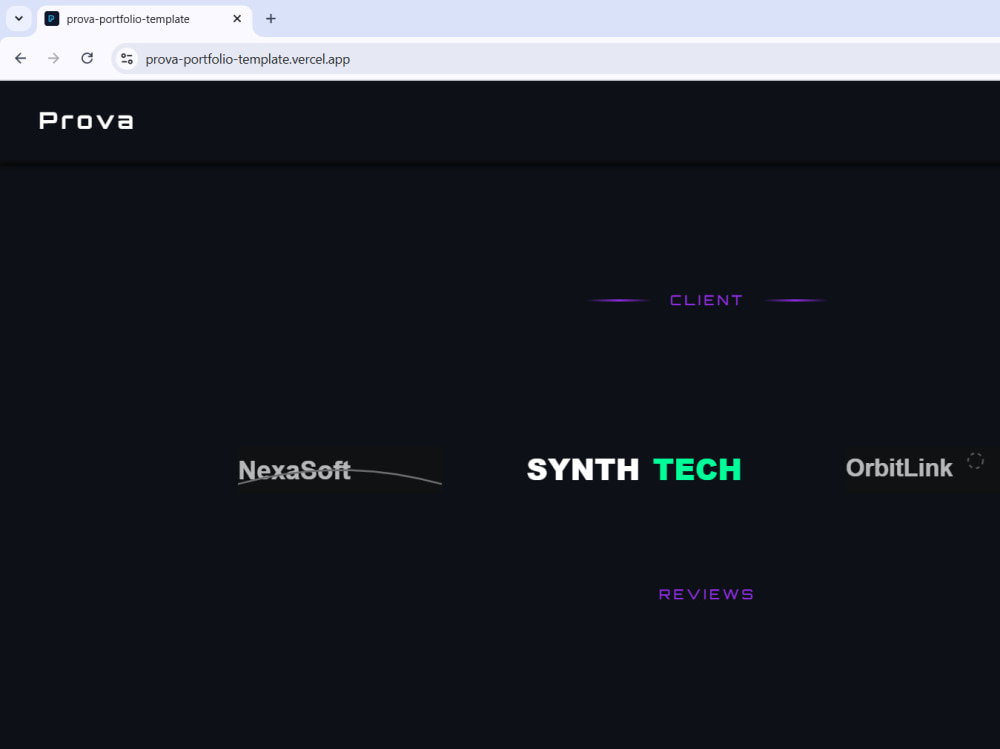Open site information icon in address bar

(x=127, y=59)
